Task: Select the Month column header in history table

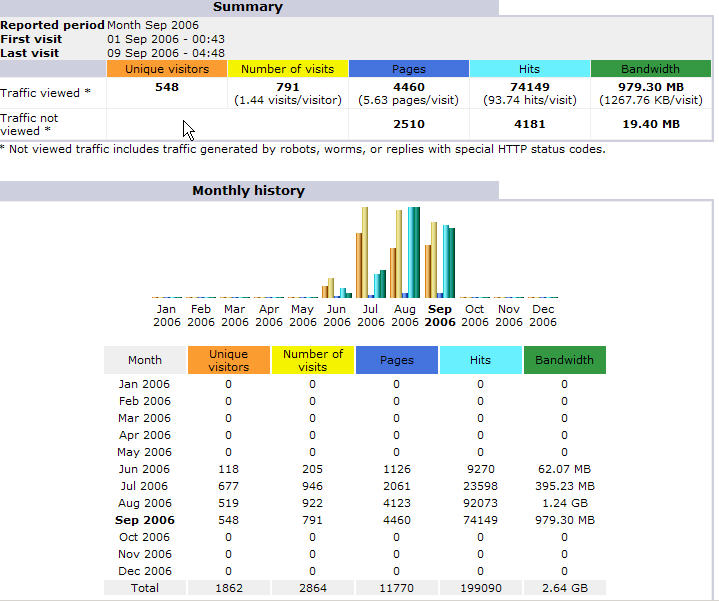Action: [x=145, y=360]
